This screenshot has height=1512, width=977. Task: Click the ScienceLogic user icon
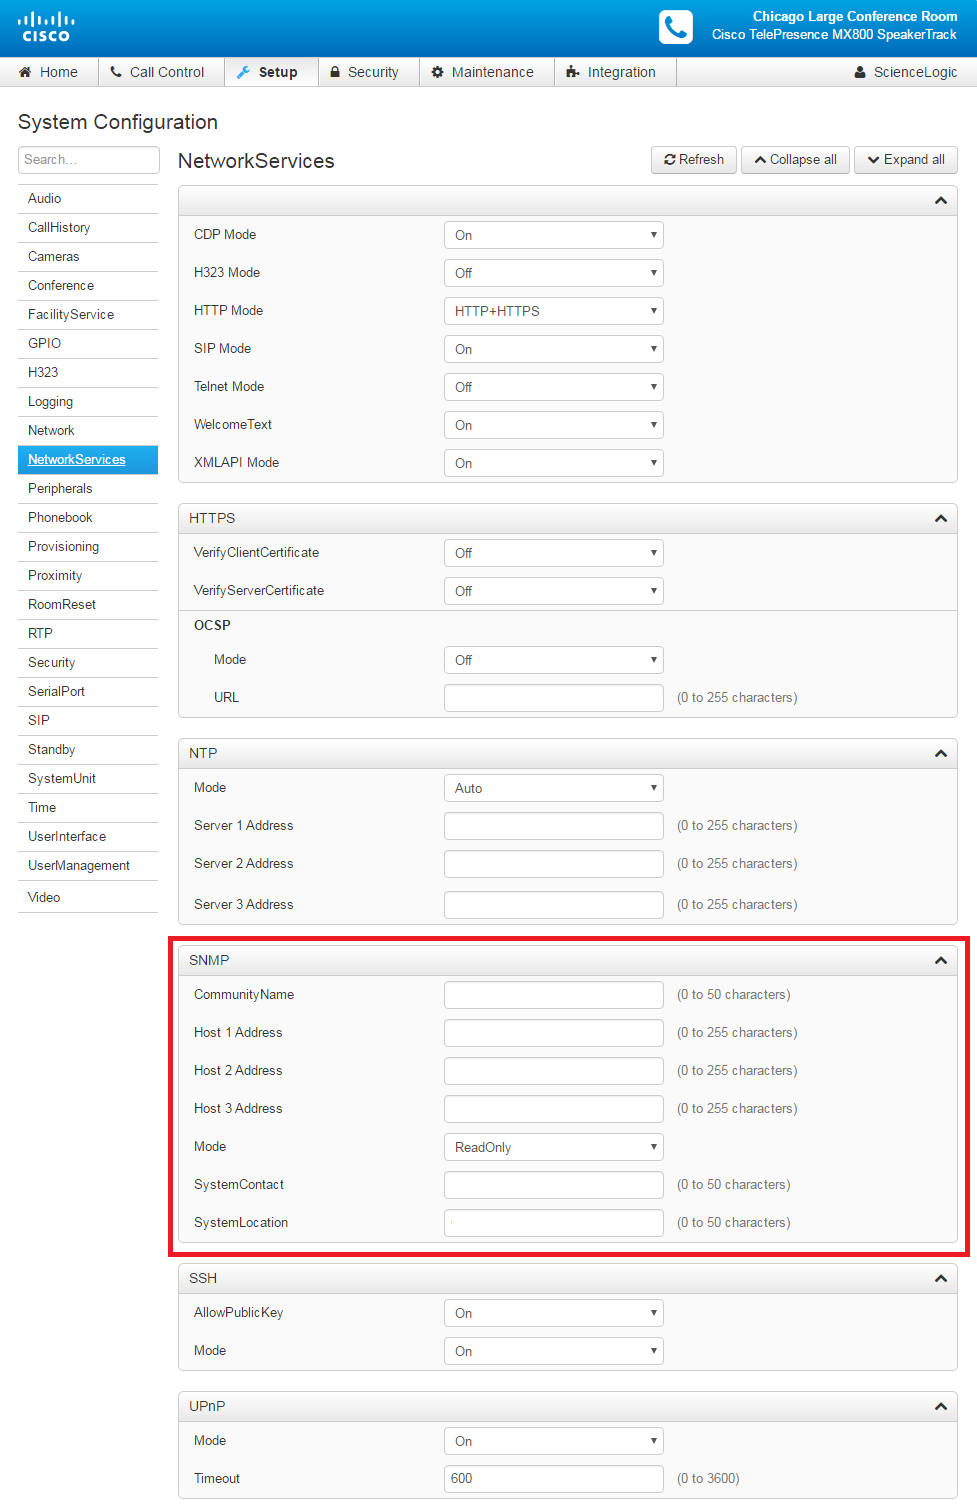coord(860,72)
